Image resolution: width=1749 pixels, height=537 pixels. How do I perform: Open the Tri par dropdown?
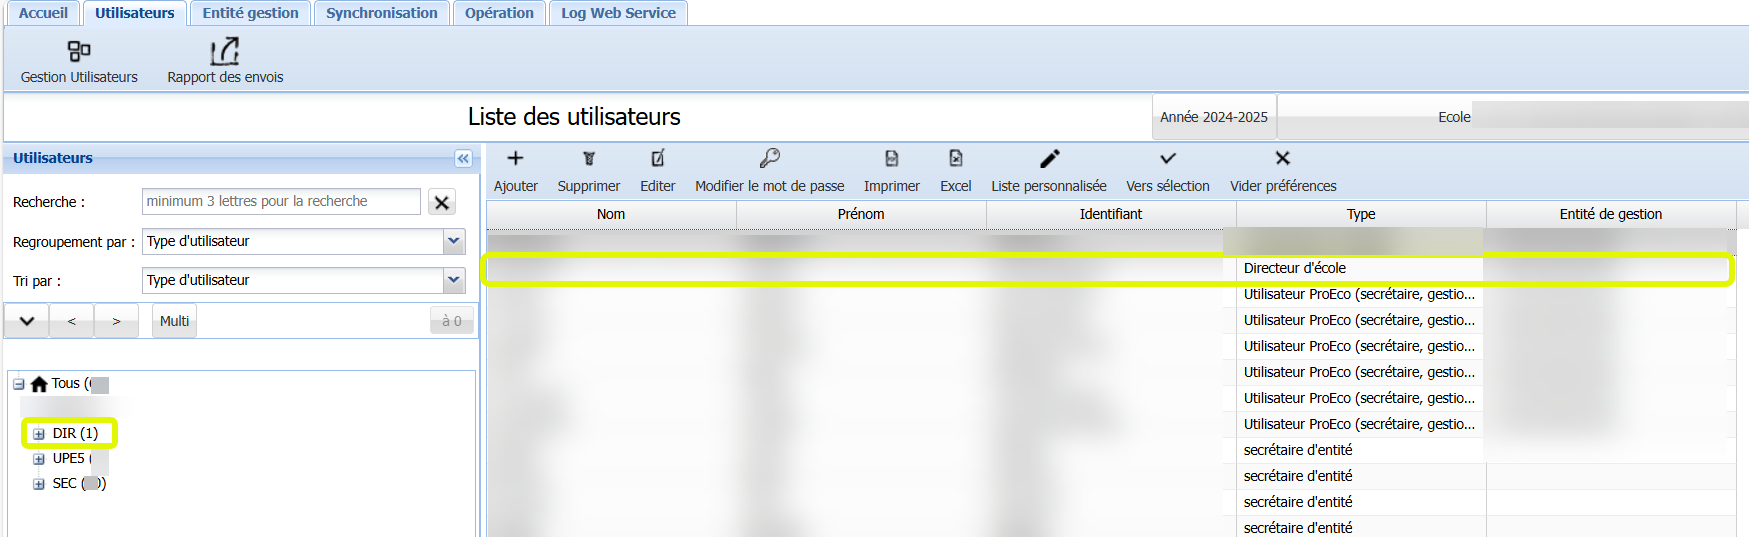[454, 280]
